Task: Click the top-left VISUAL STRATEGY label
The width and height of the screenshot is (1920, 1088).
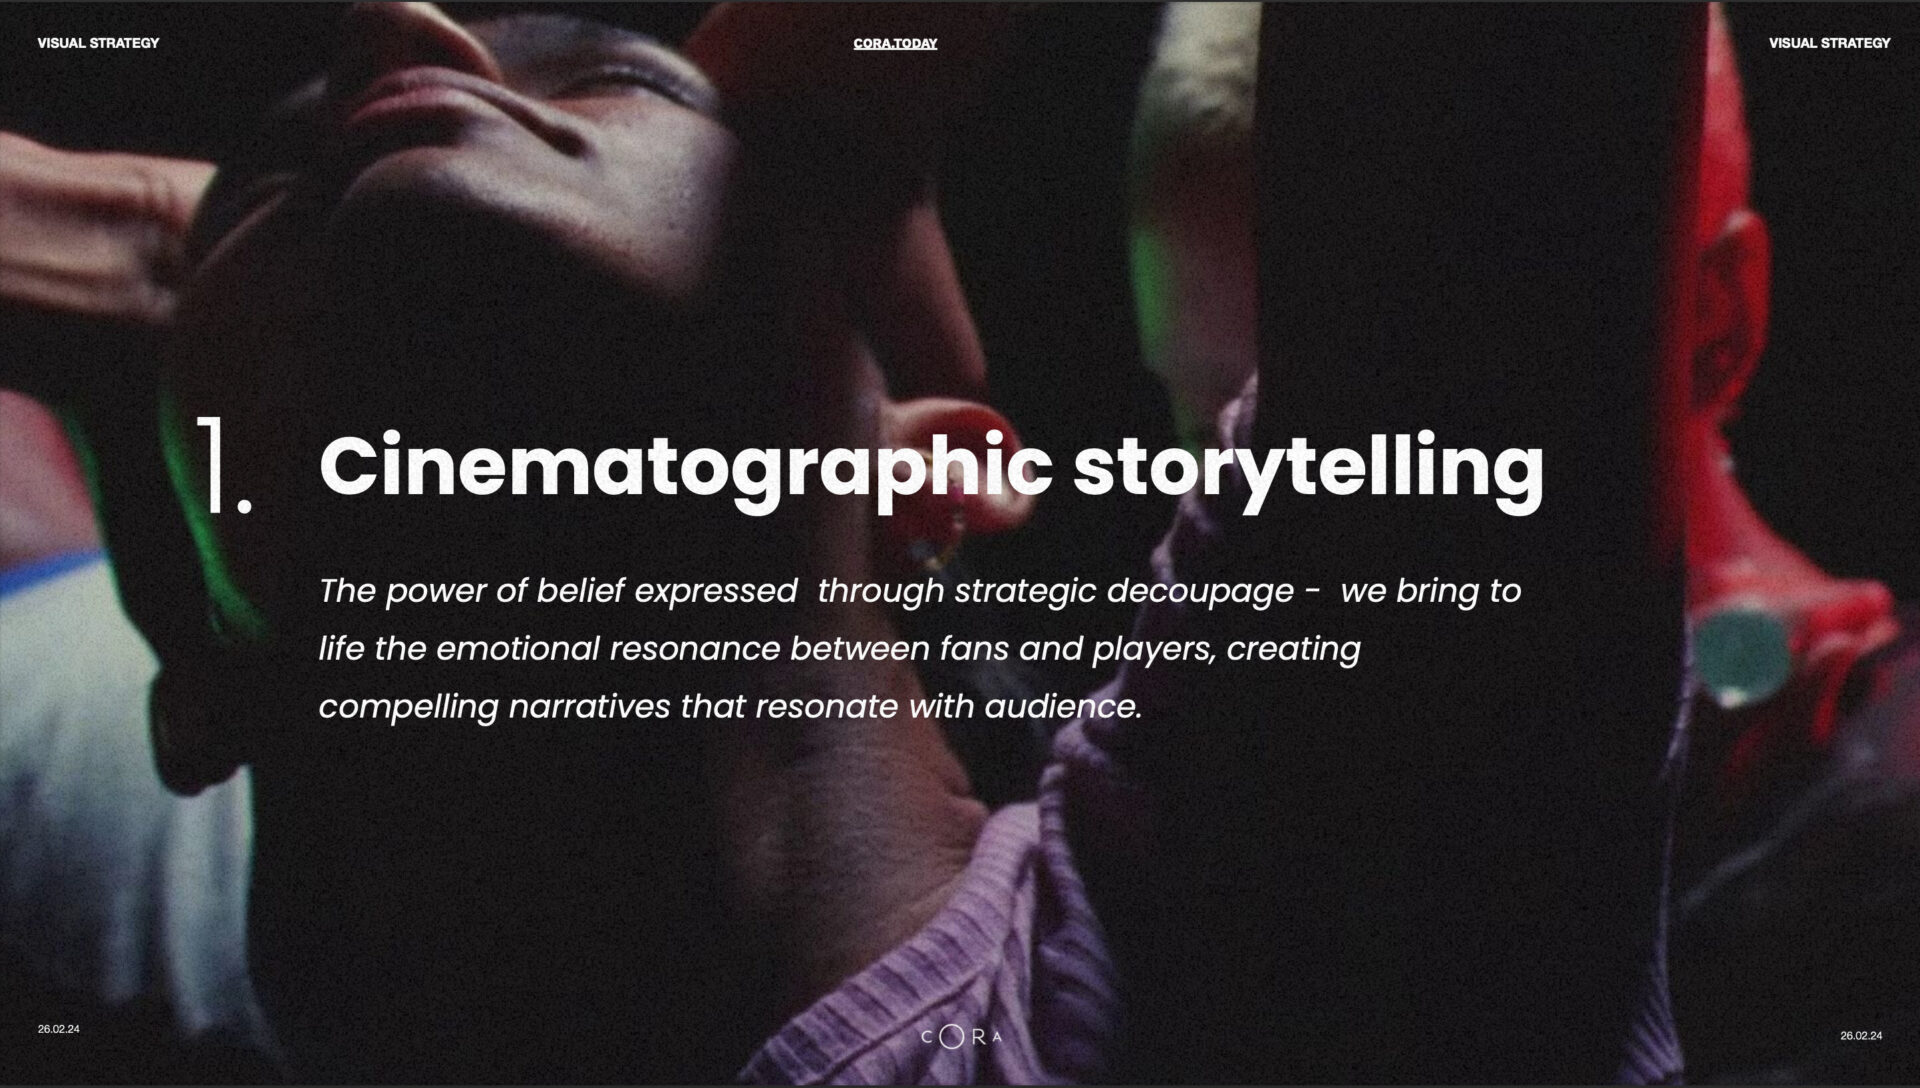Action: (x=98, y=43)
